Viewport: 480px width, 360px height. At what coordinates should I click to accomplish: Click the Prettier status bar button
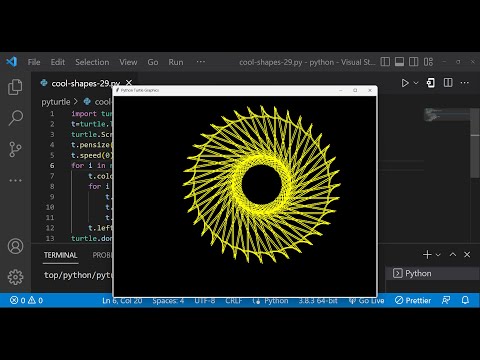[x=413, y=300]
